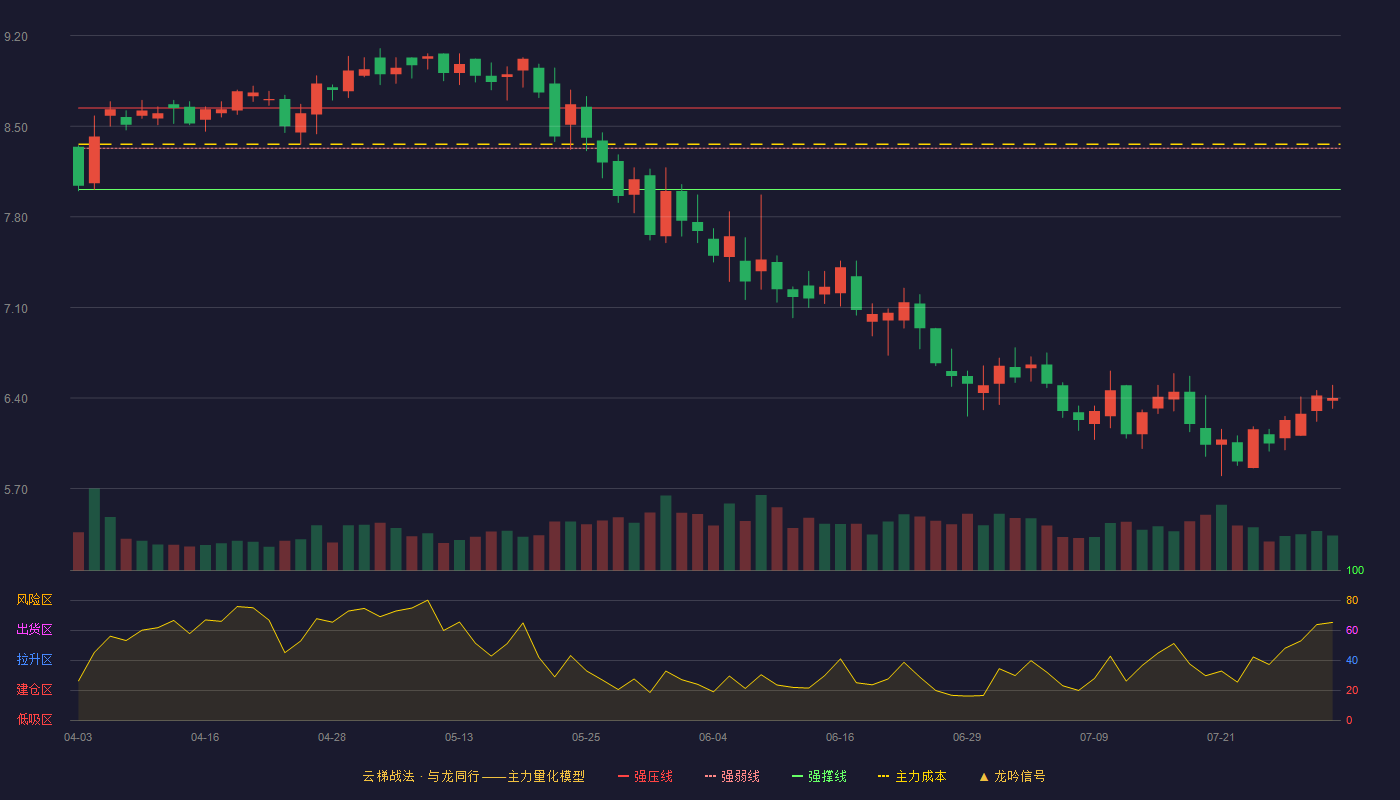Image resolution: width=1400 pixels, height=800 pixels.
Task: Select the 出货区 zone label
Action: [34, 630]
